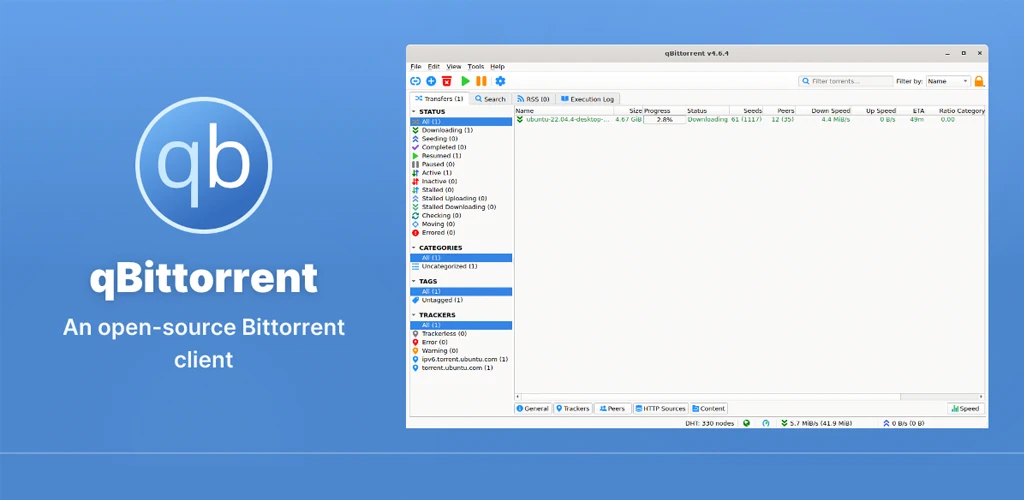Click the Filter torrents search field

click(x=846, y=82)
